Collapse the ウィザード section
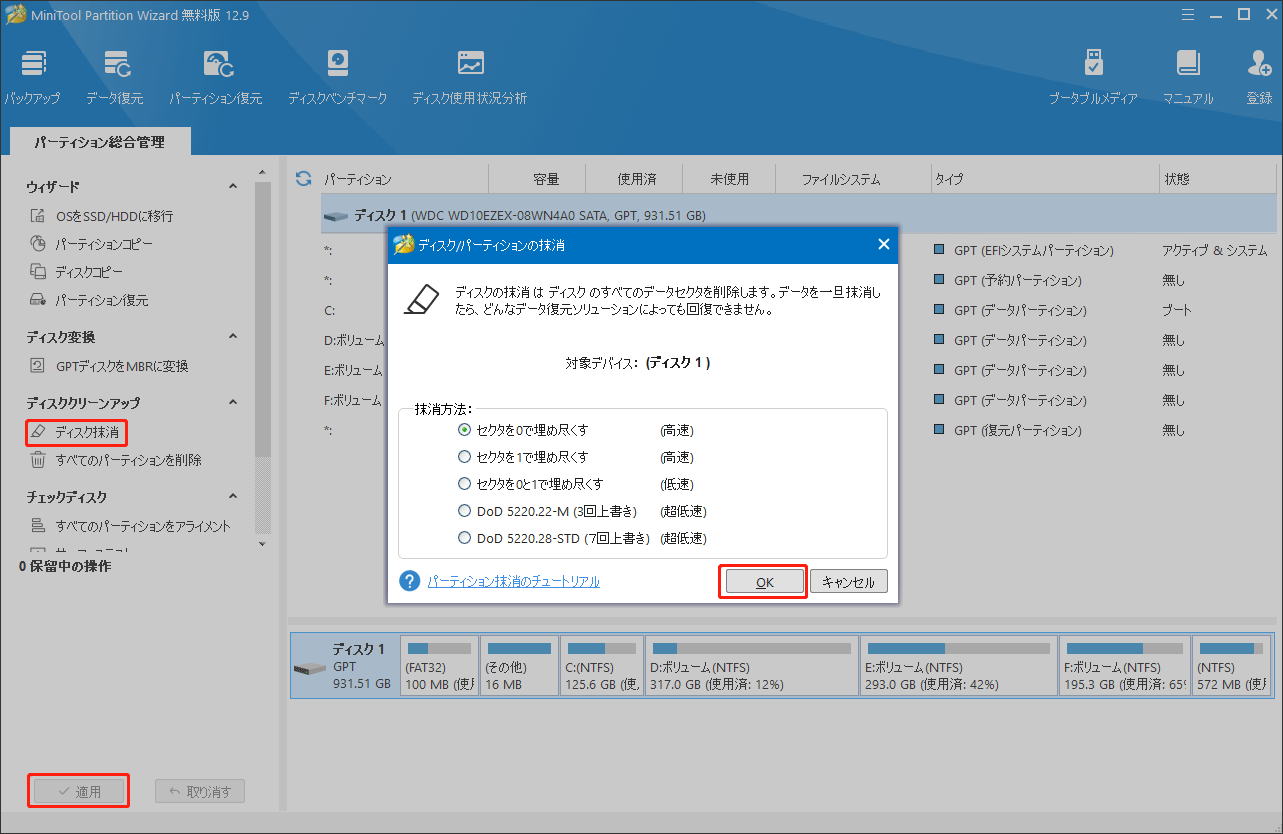The height and width of the screenshot is (834, 1283). point(233,187)
